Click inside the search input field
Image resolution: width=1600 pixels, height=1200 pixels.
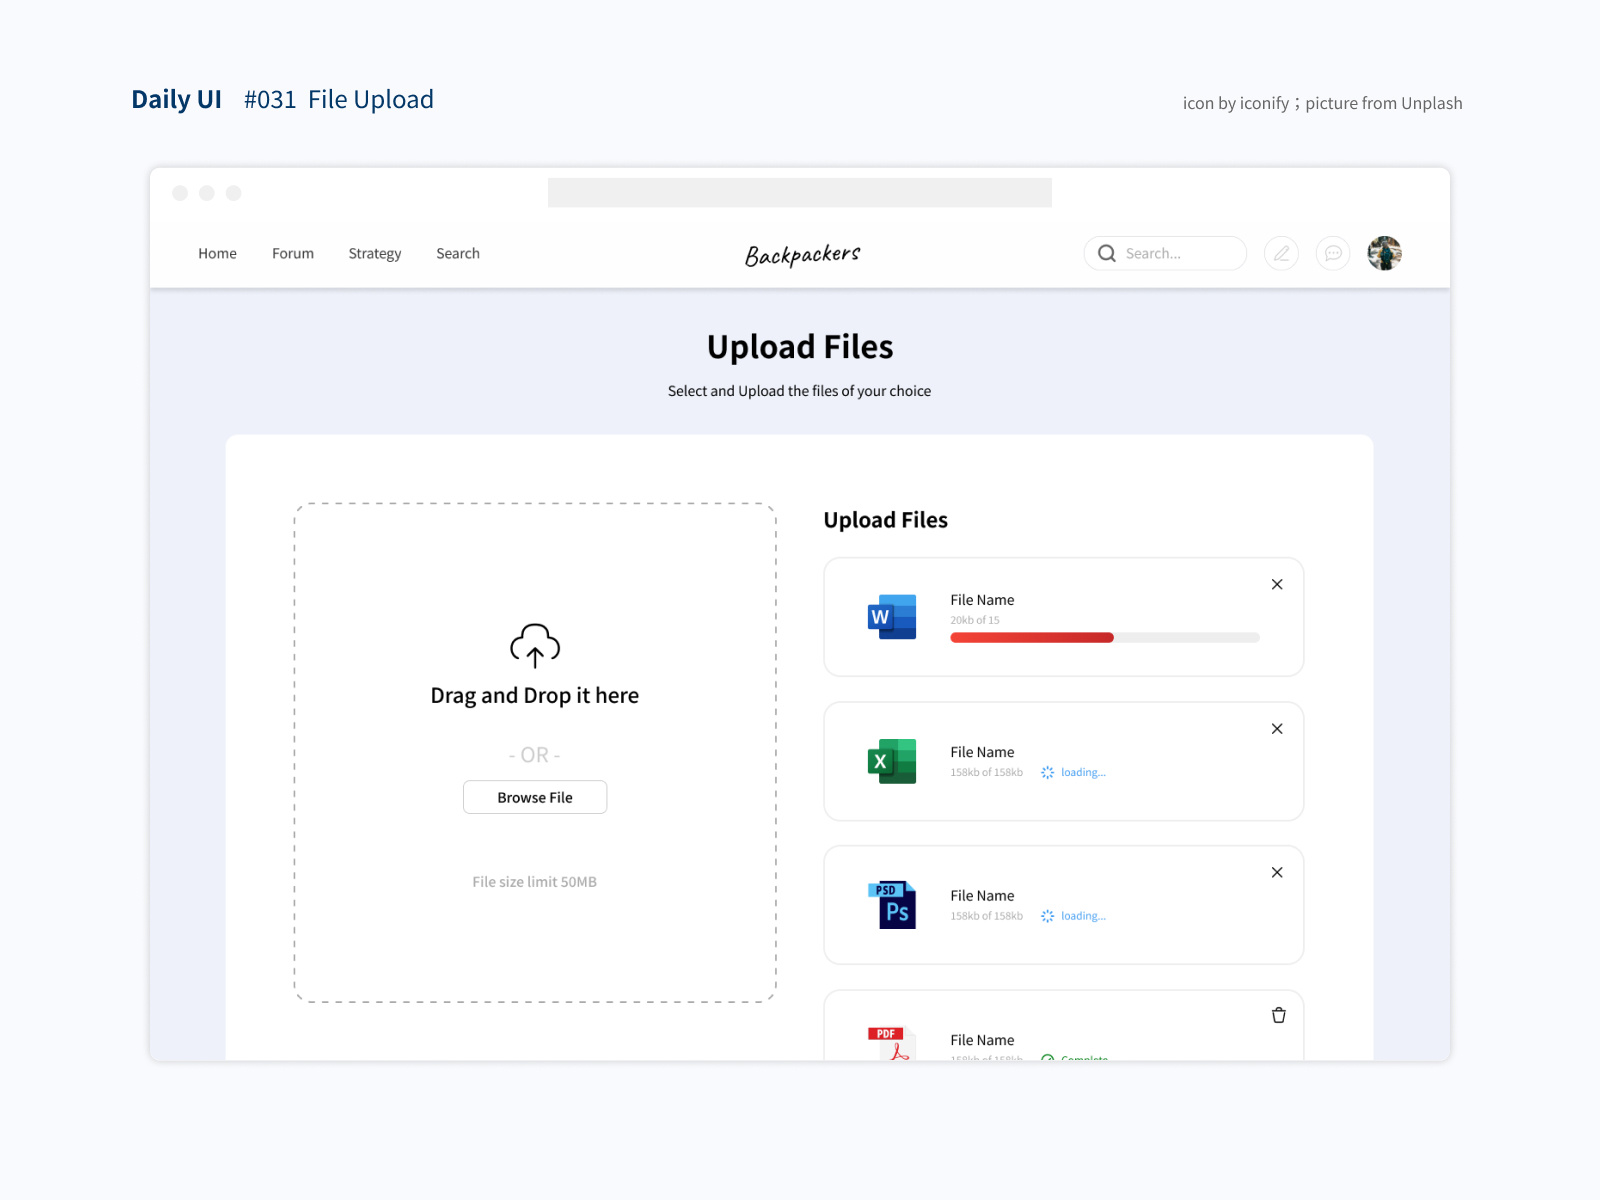point(1175,253)
